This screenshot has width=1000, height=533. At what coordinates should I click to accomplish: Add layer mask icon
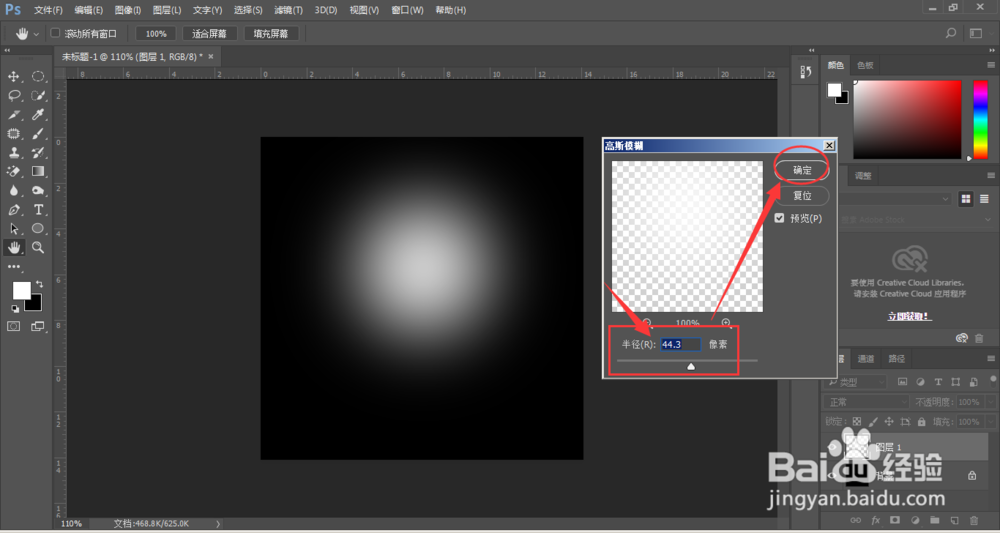[x=895, y=520]
